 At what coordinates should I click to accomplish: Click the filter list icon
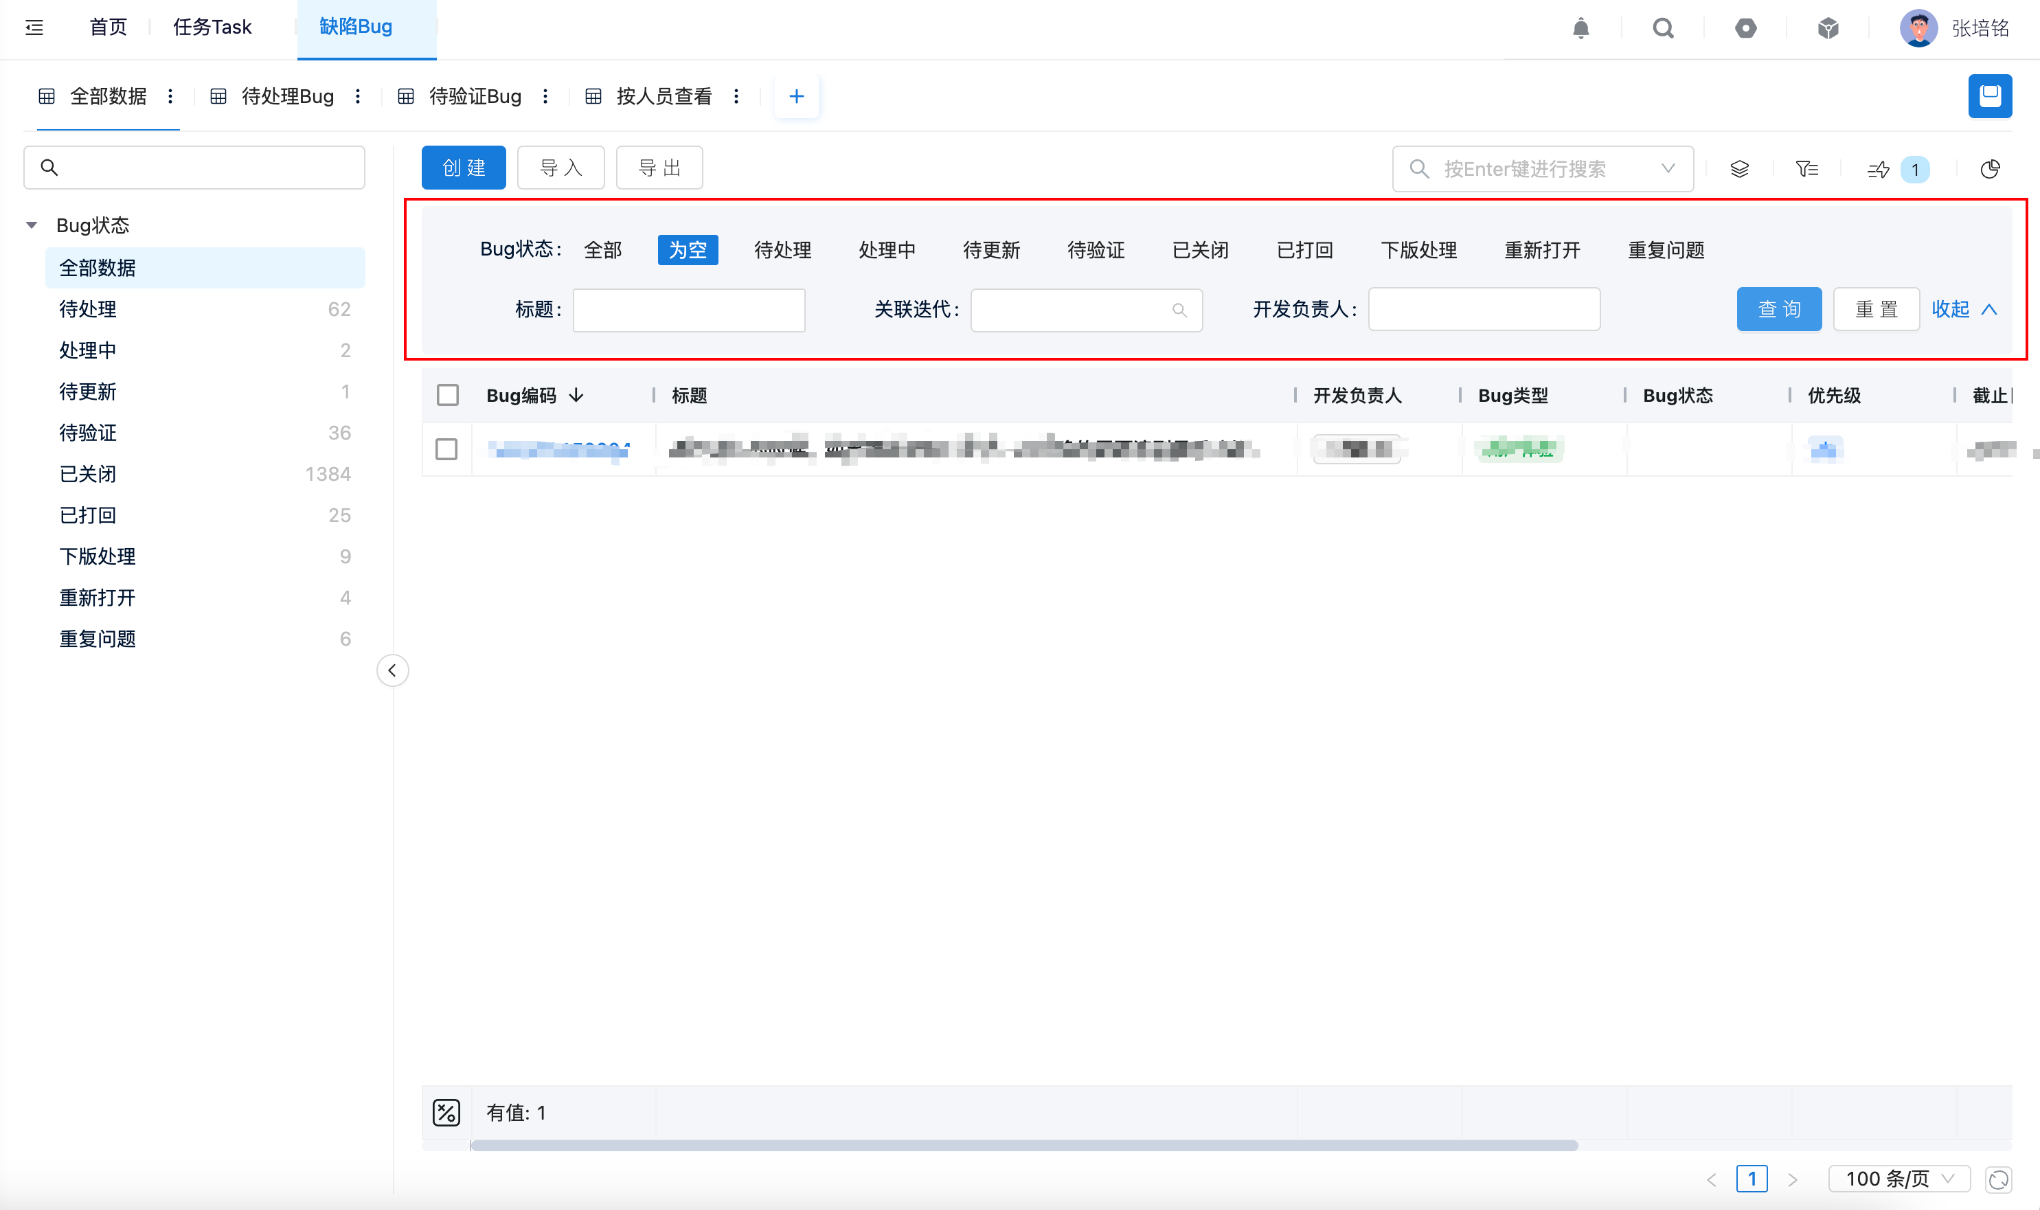tap(1807, 169)
